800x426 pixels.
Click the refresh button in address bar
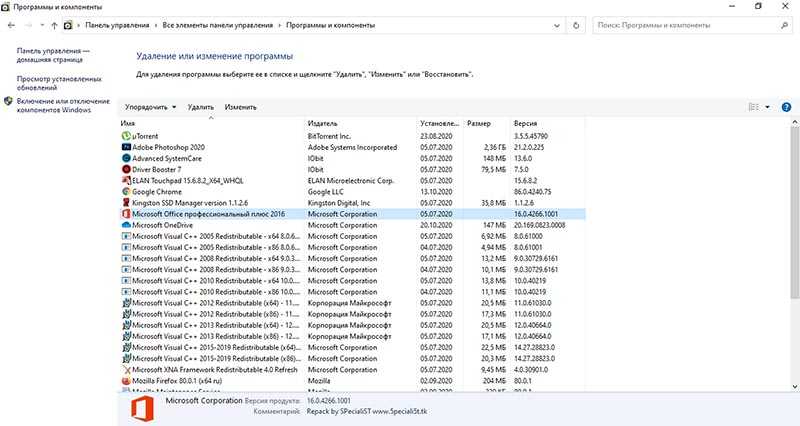pyautogui.click(x=576, y=25)
